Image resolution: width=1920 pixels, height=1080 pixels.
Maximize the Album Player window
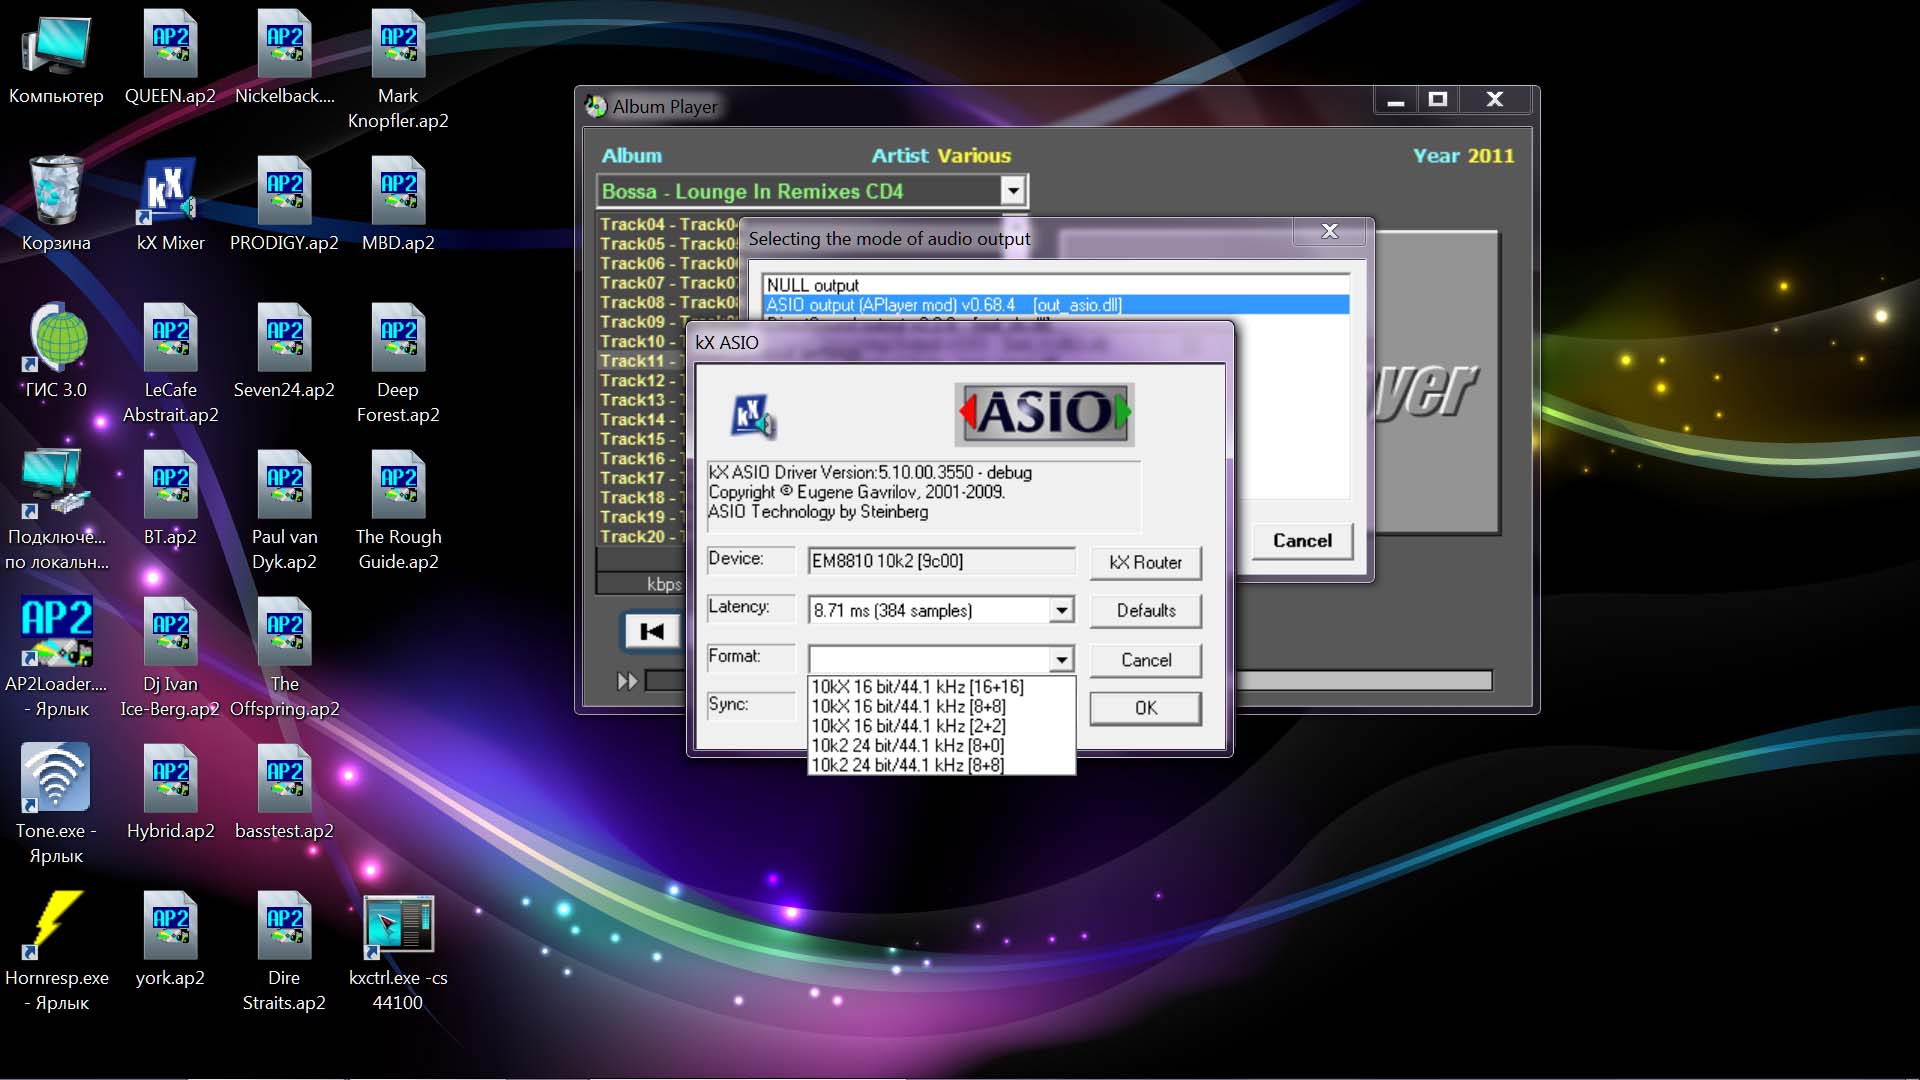pos(1438,99)
